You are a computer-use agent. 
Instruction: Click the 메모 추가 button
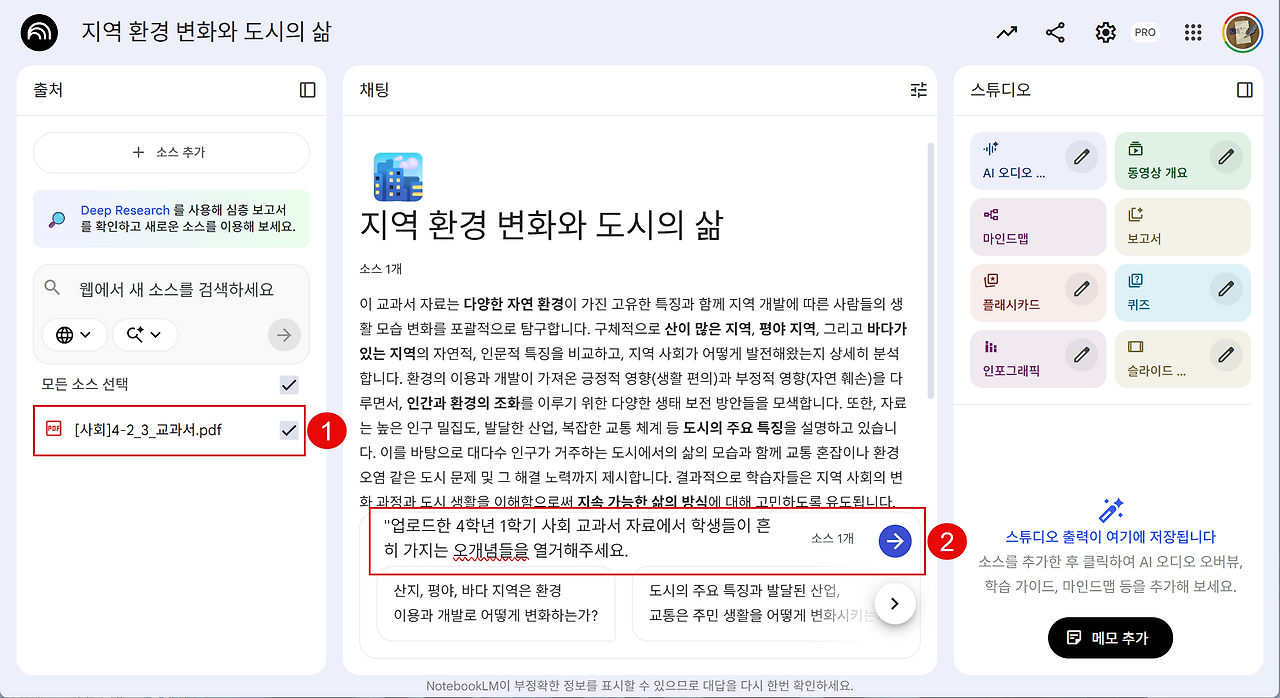[1110, 637]
